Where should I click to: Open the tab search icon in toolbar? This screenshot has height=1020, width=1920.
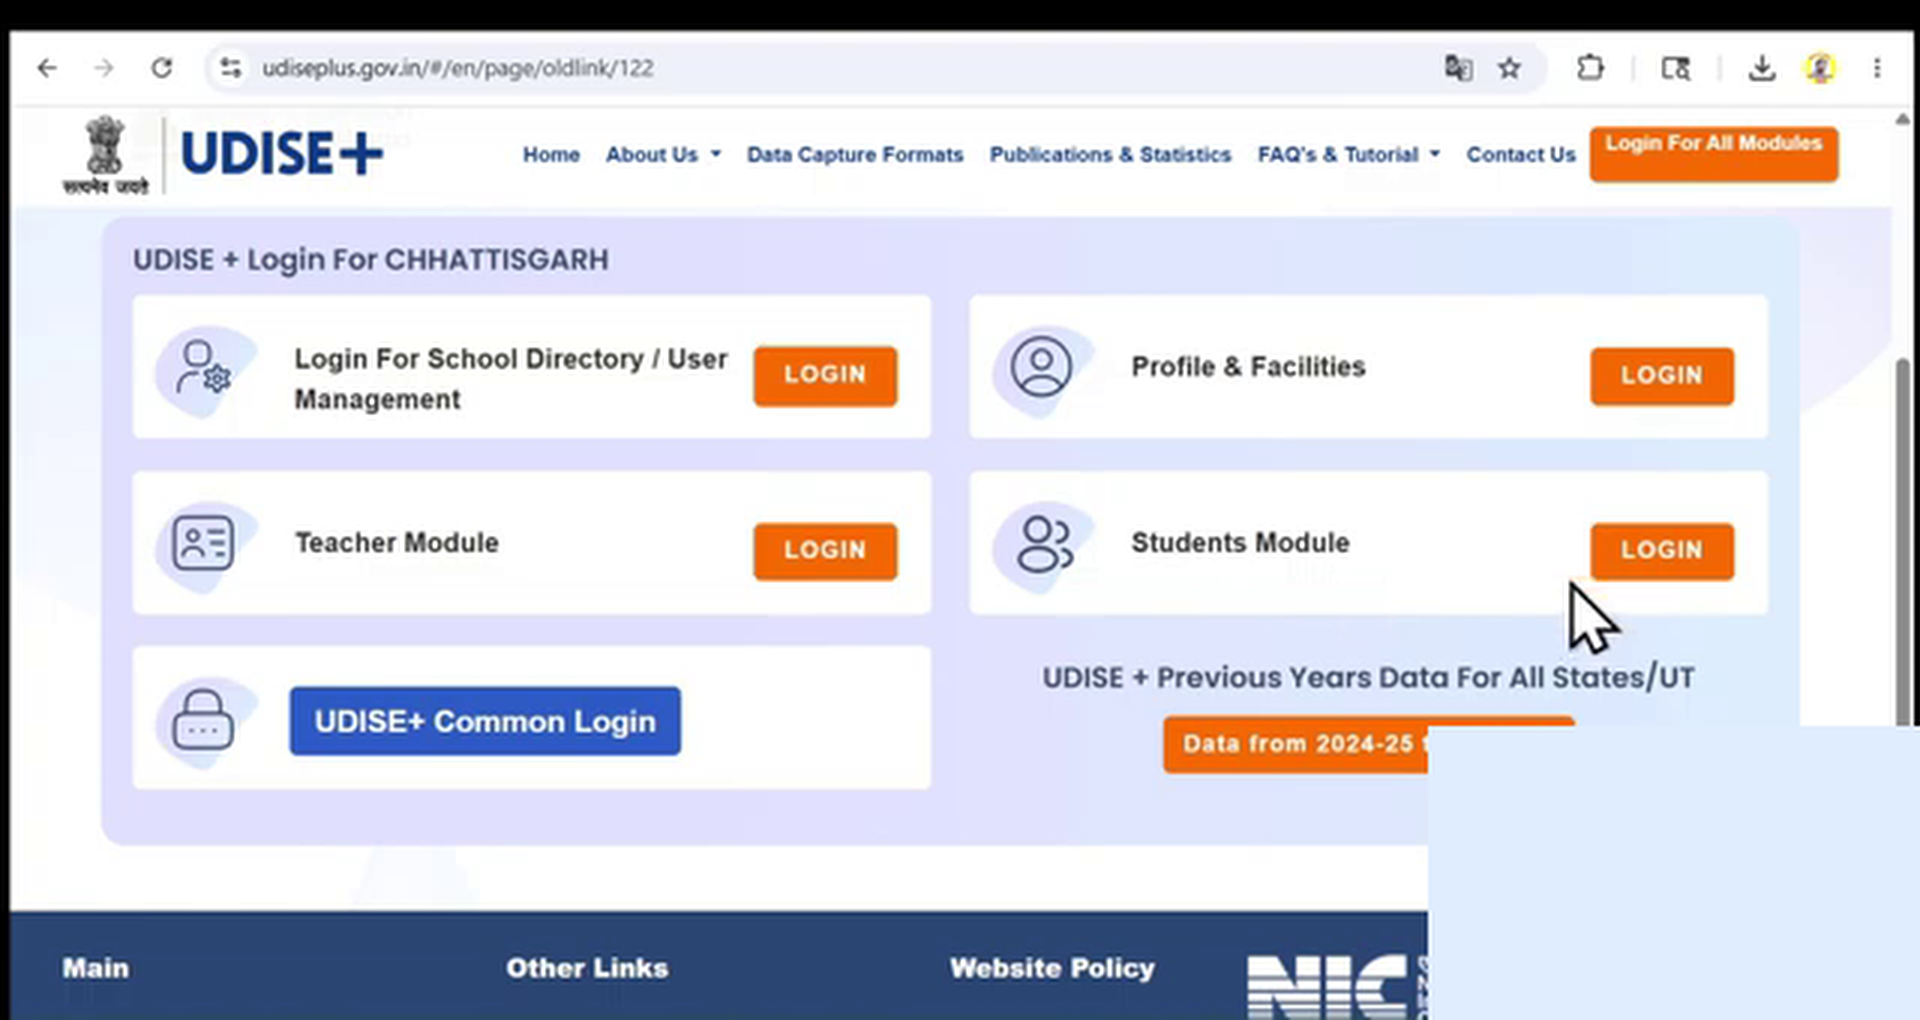1676,68
